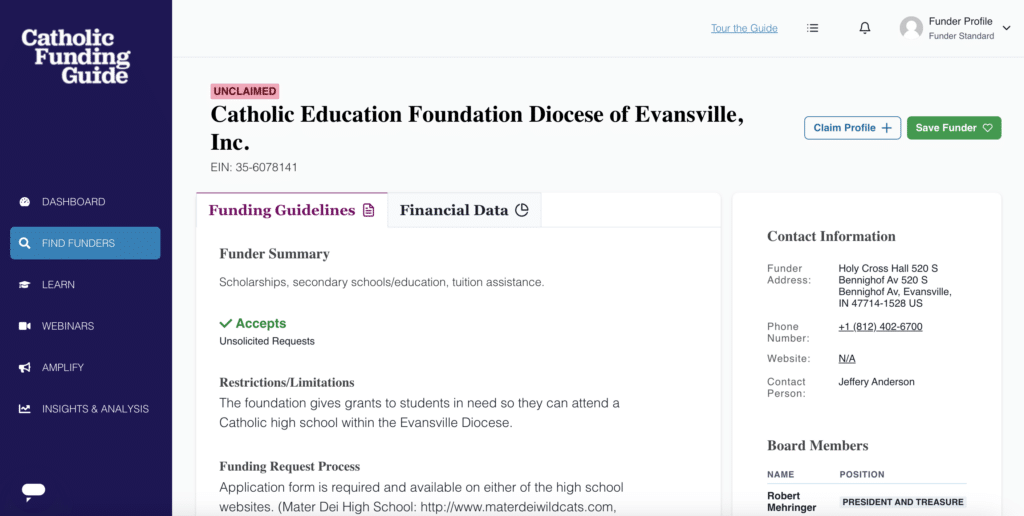
Task: Save this funder with Save Funder button
Action: pyautogui.click(x=953, y=128)
